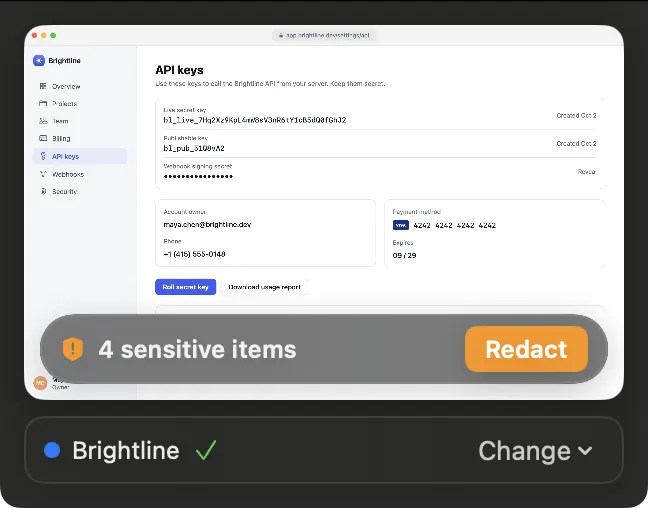Click the API keys key icon
Image resolution: width=648 pixels, height=508 pixels.
pyautogui.click(x=43, y=156)
